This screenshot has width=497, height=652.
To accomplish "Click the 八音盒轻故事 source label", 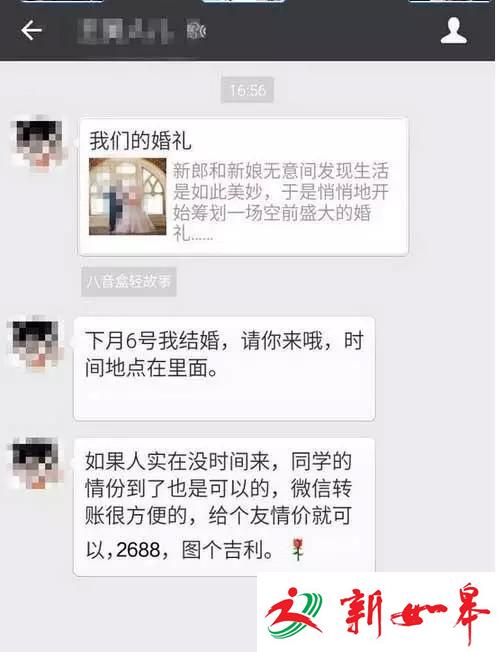I will (x=129, y=282).
